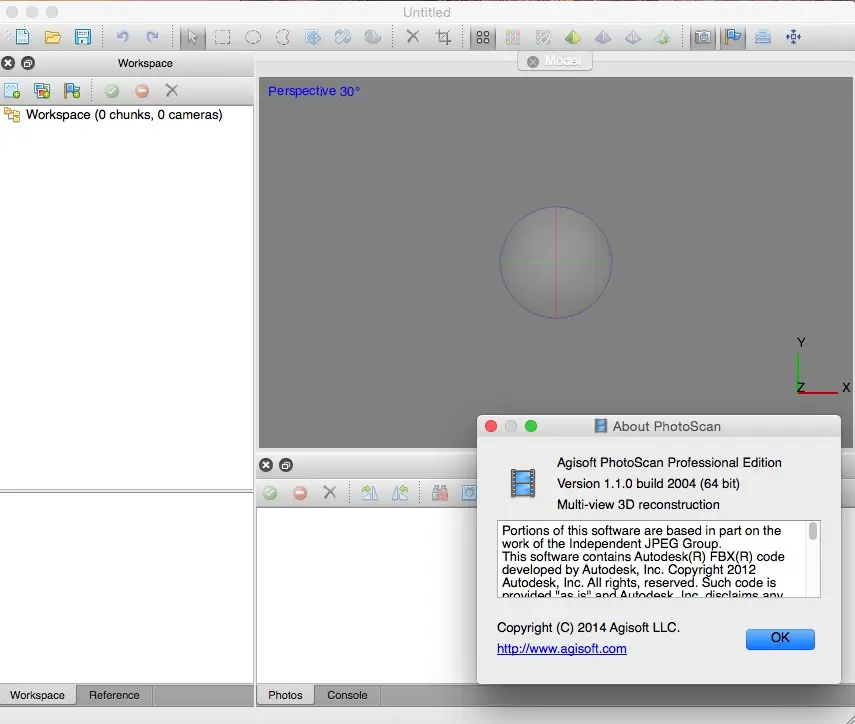
Task: Undo the last action
Action: [x=122, y=37]
